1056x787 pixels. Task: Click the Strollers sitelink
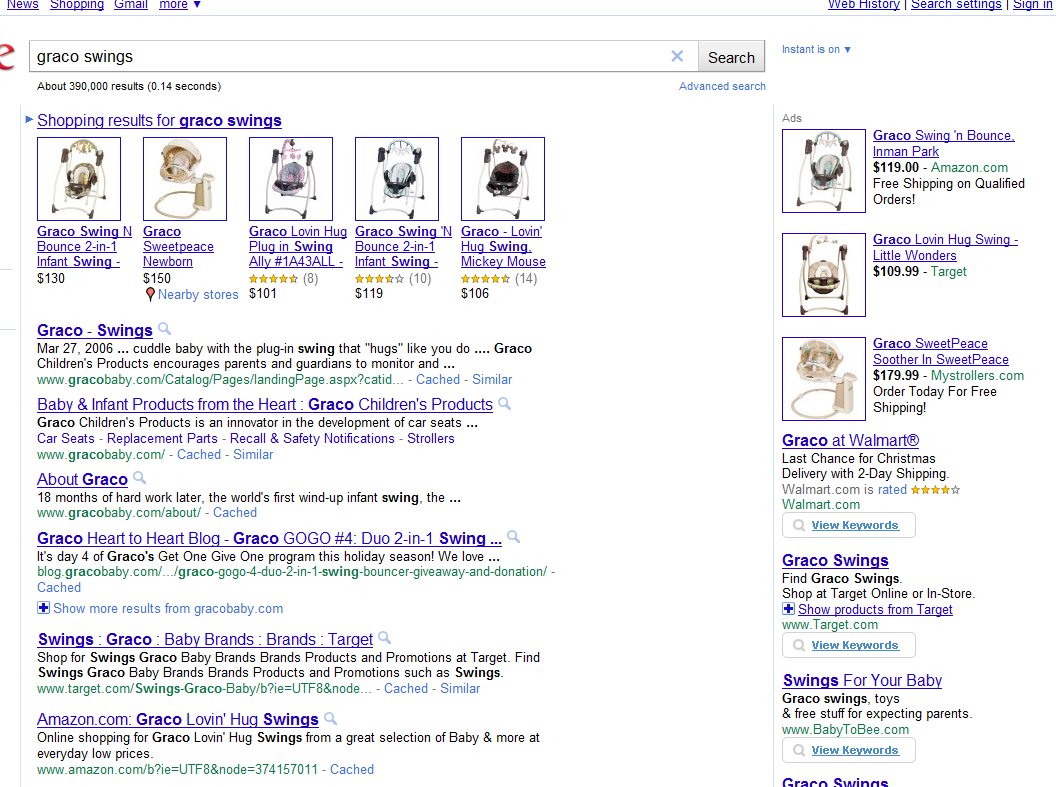tap(430, 438)
